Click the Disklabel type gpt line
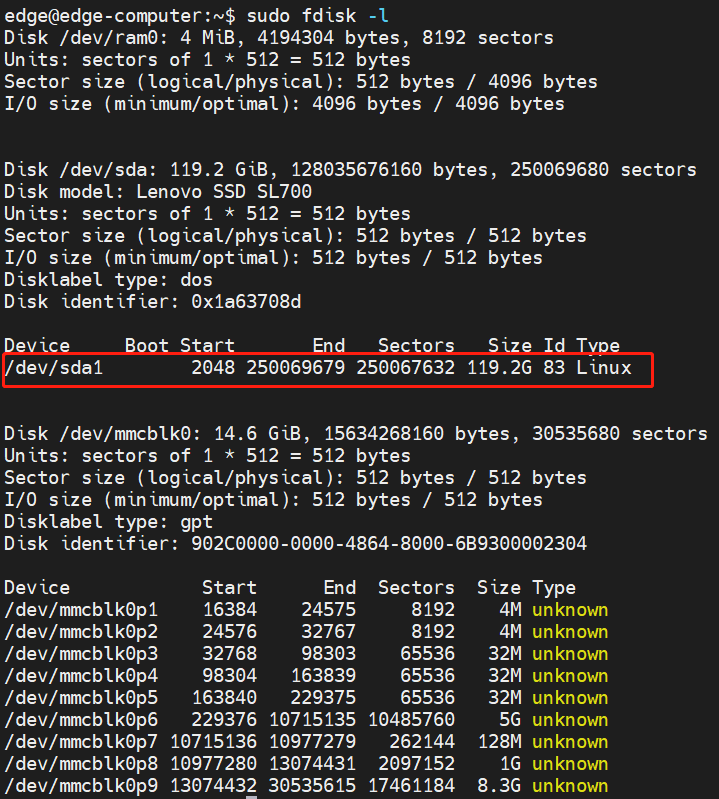Screen dimensions: 719x799 click(x=108, y=521)
